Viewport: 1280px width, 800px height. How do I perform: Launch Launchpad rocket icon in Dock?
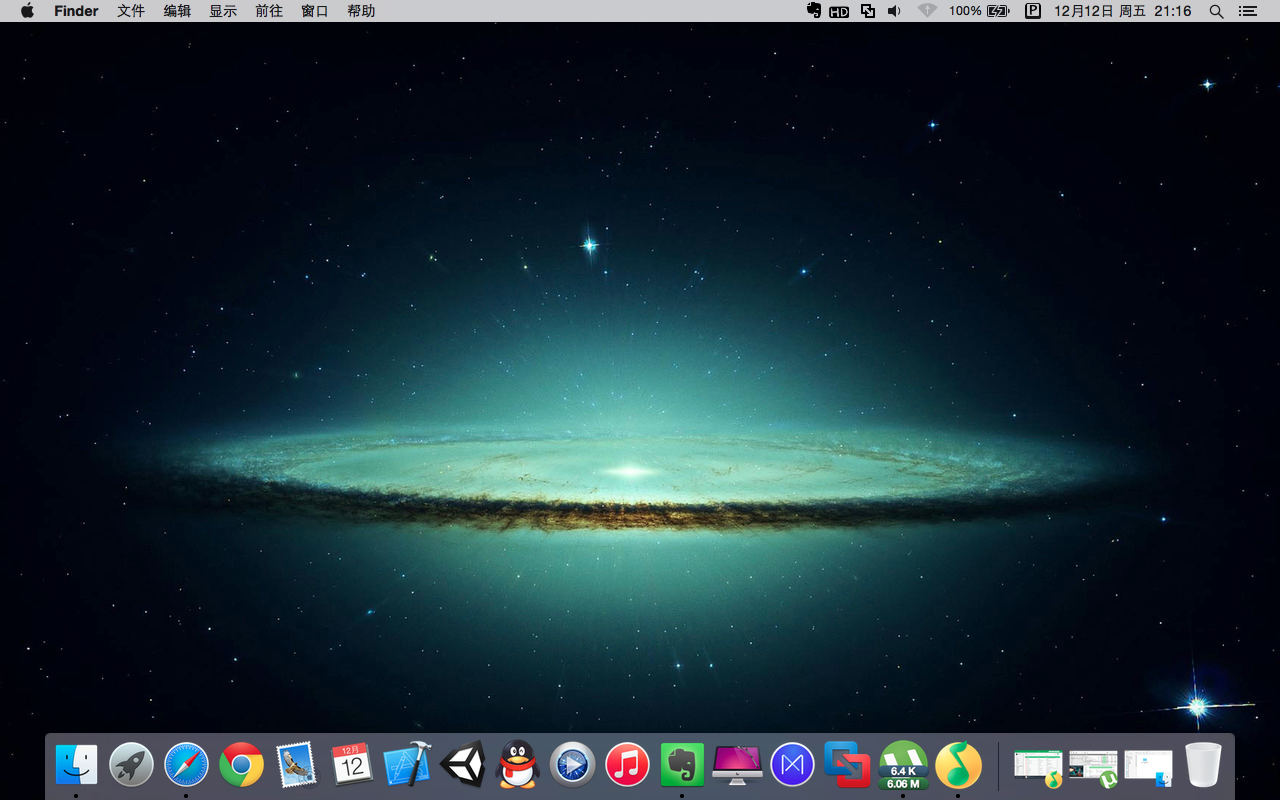pyautogui.click(x=131, y=765)
